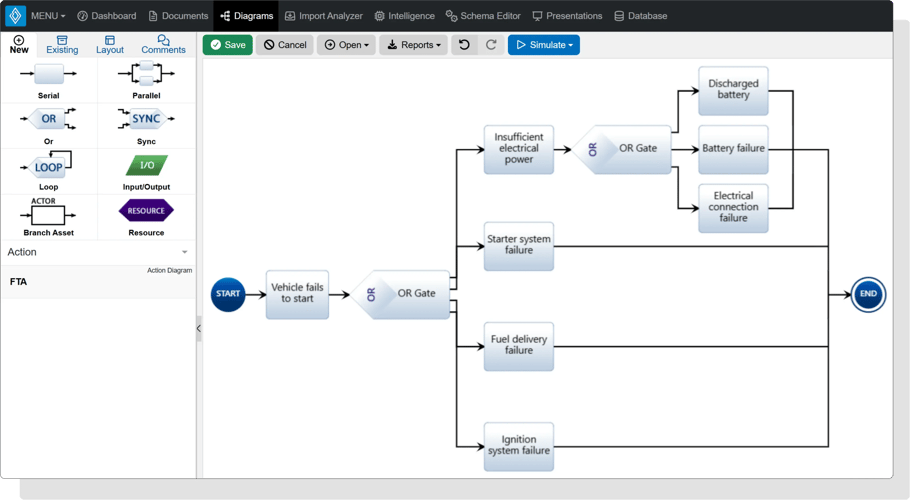Select the START node
Screen dimensions: 910x500
click(x=228, y=294)
